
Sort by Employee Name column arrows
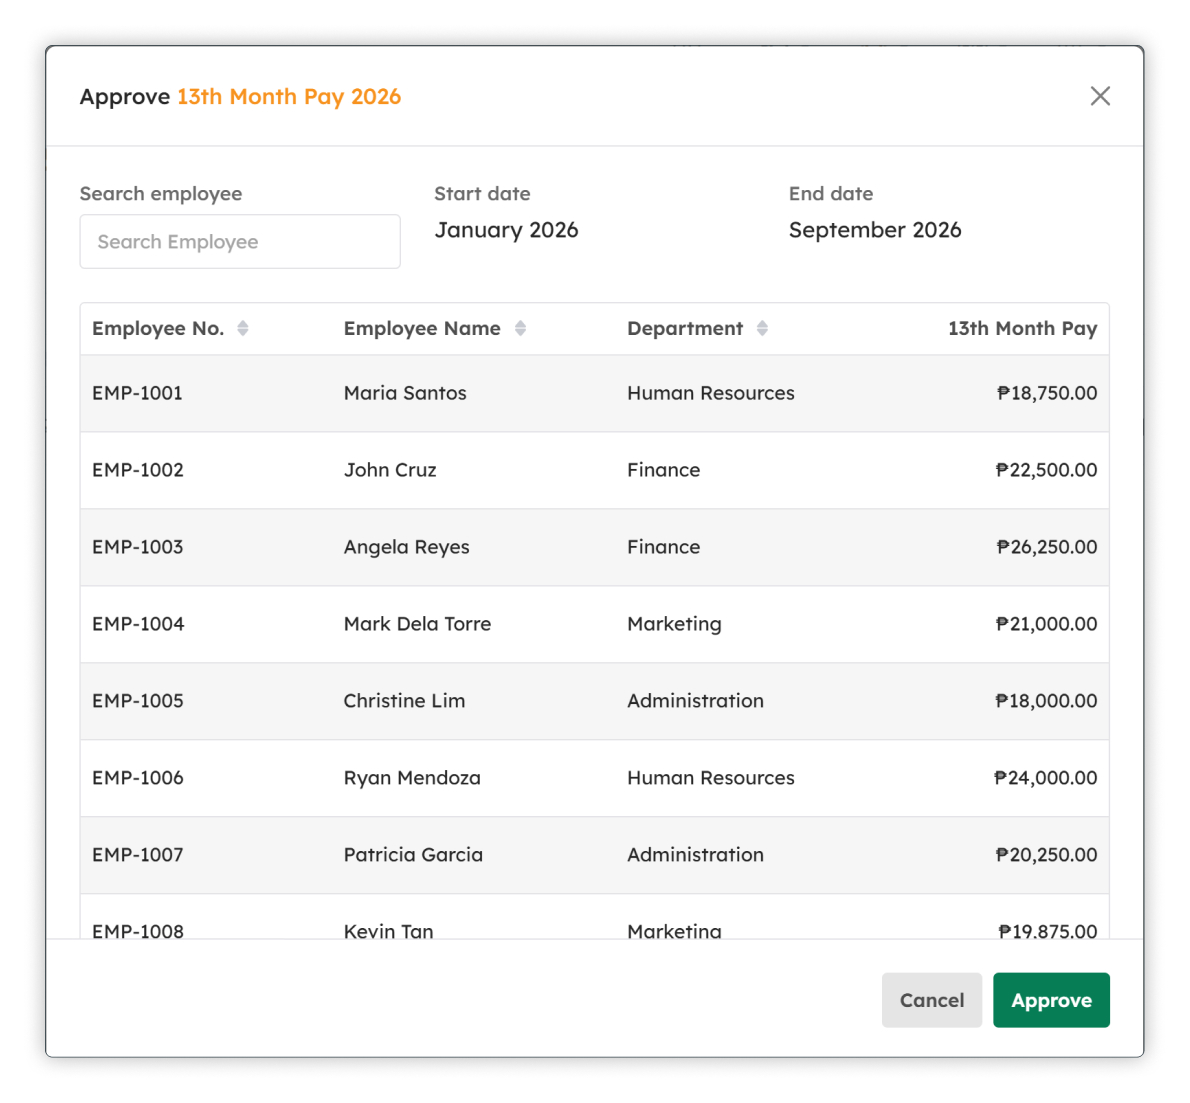point(520,328)
